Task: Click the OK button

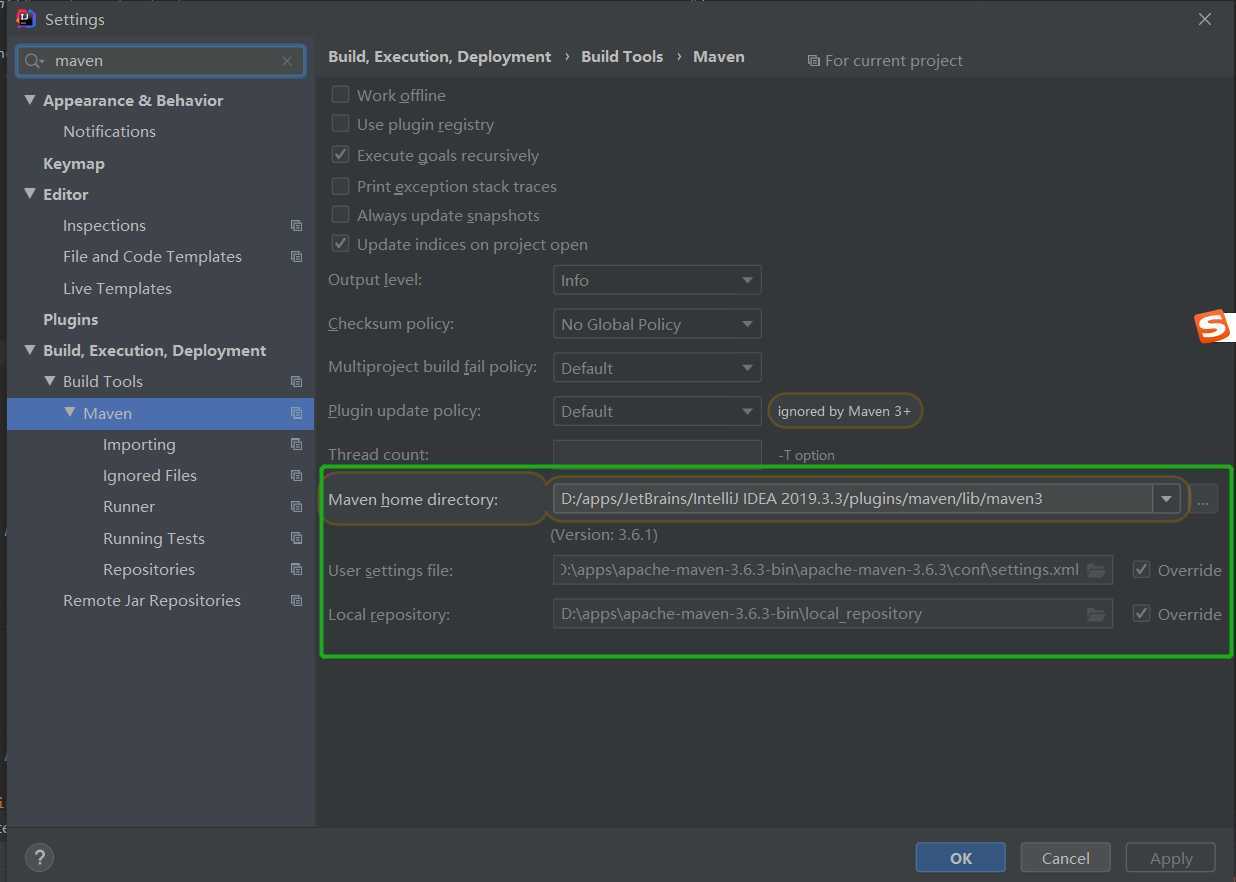Action: pyautogui.click(x=961, y=858)
